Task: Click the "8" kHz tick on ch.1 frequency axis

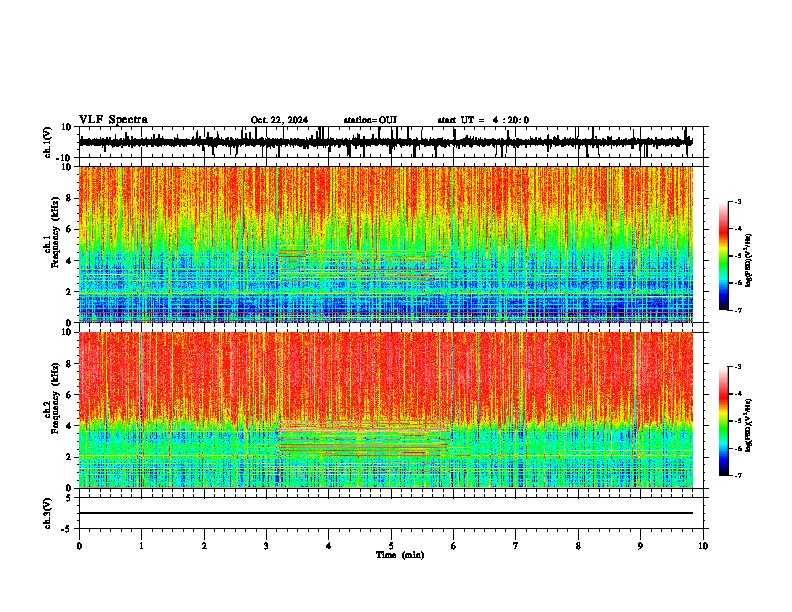Action: click(x=70, y=198)
